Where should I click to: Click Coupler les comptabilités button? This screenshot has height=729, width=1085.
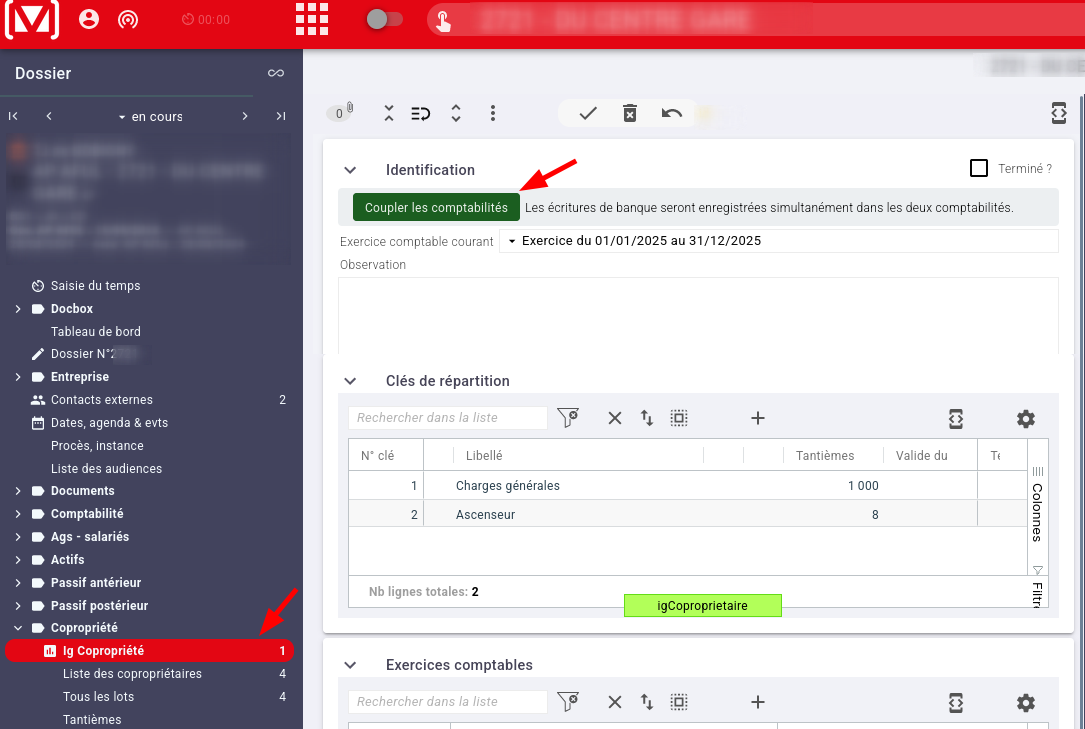click(436, 207)
